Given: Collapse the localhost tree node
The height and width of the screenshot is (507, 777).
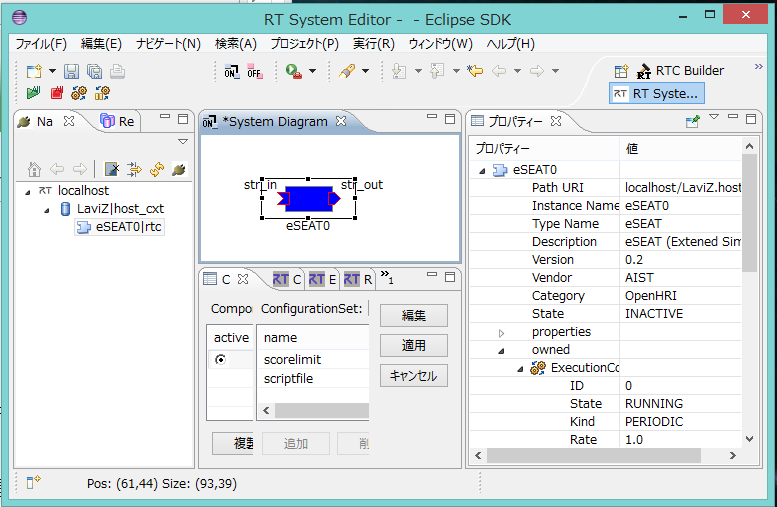Looking at the screenshot, I should click(x=28, y=192).
